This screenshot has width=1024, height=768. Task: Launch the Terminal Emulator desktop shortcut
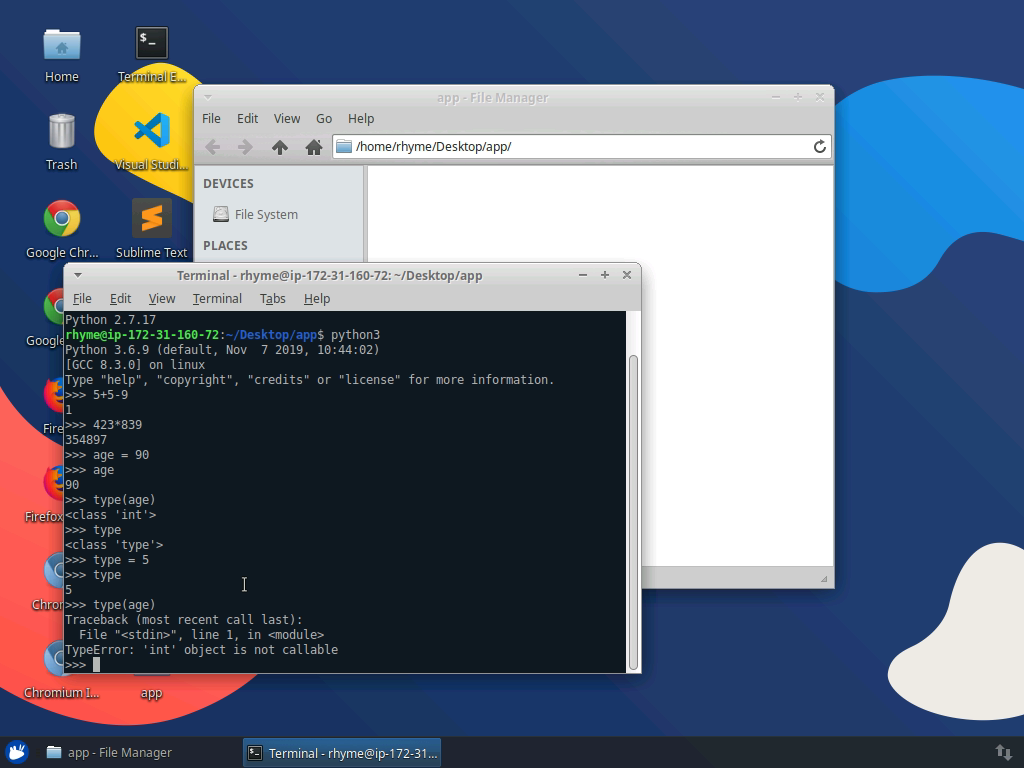coord(151,42)
